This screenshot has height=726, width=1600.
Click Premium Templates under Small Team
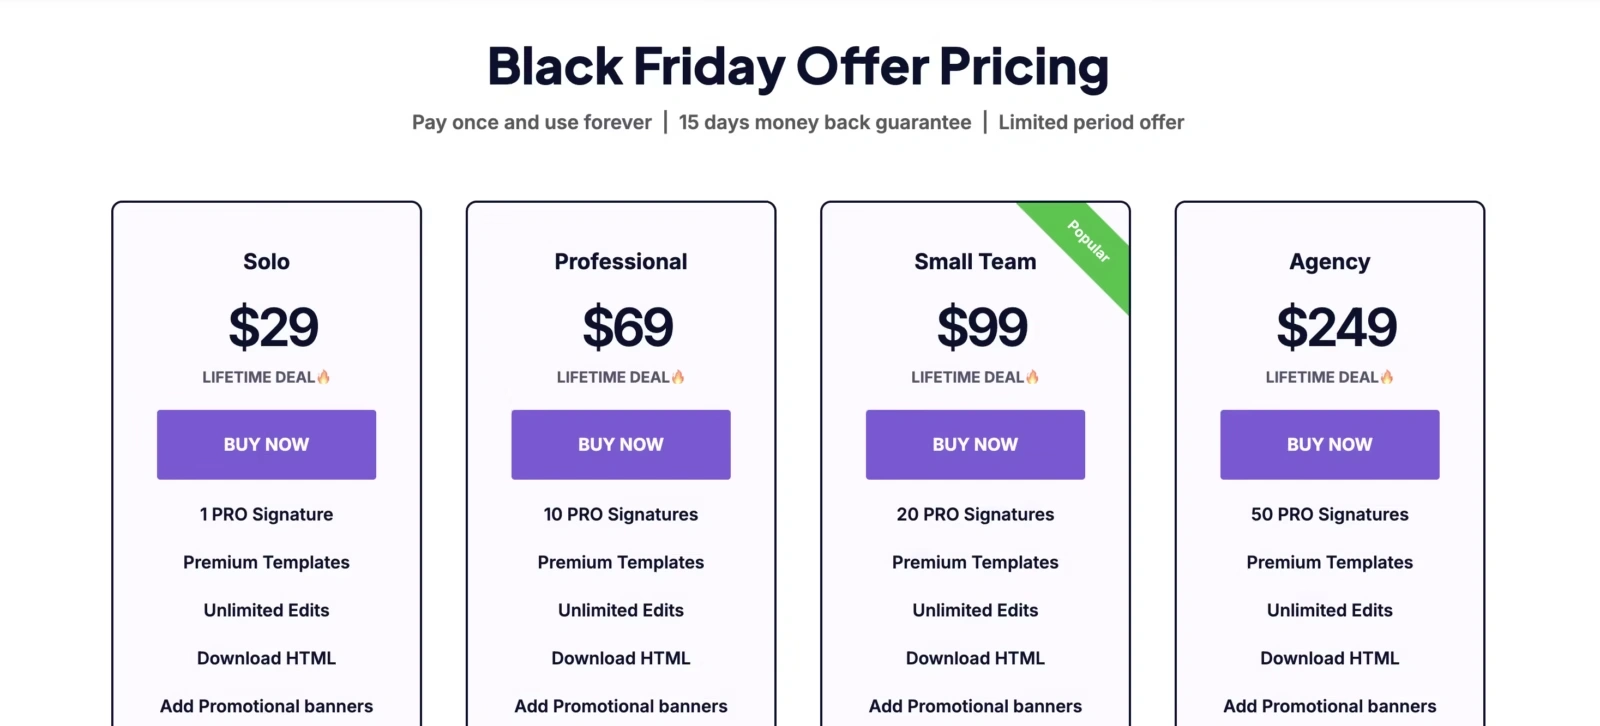point(975,562)
